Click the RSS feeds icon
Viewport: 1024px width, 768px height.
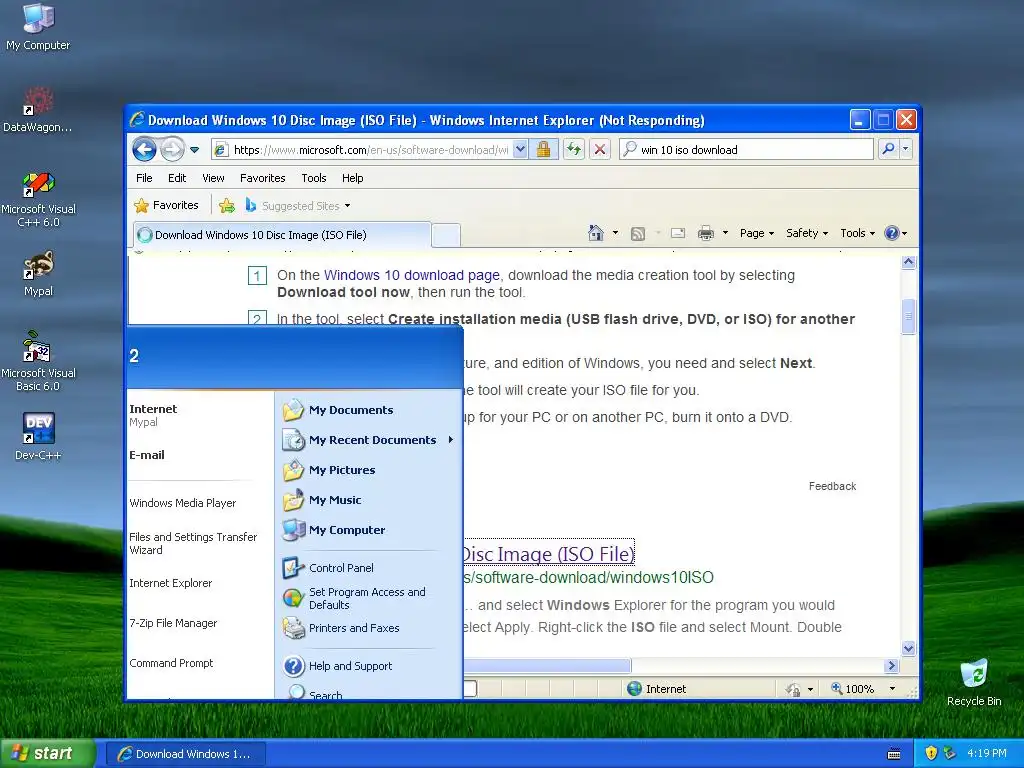638,234
